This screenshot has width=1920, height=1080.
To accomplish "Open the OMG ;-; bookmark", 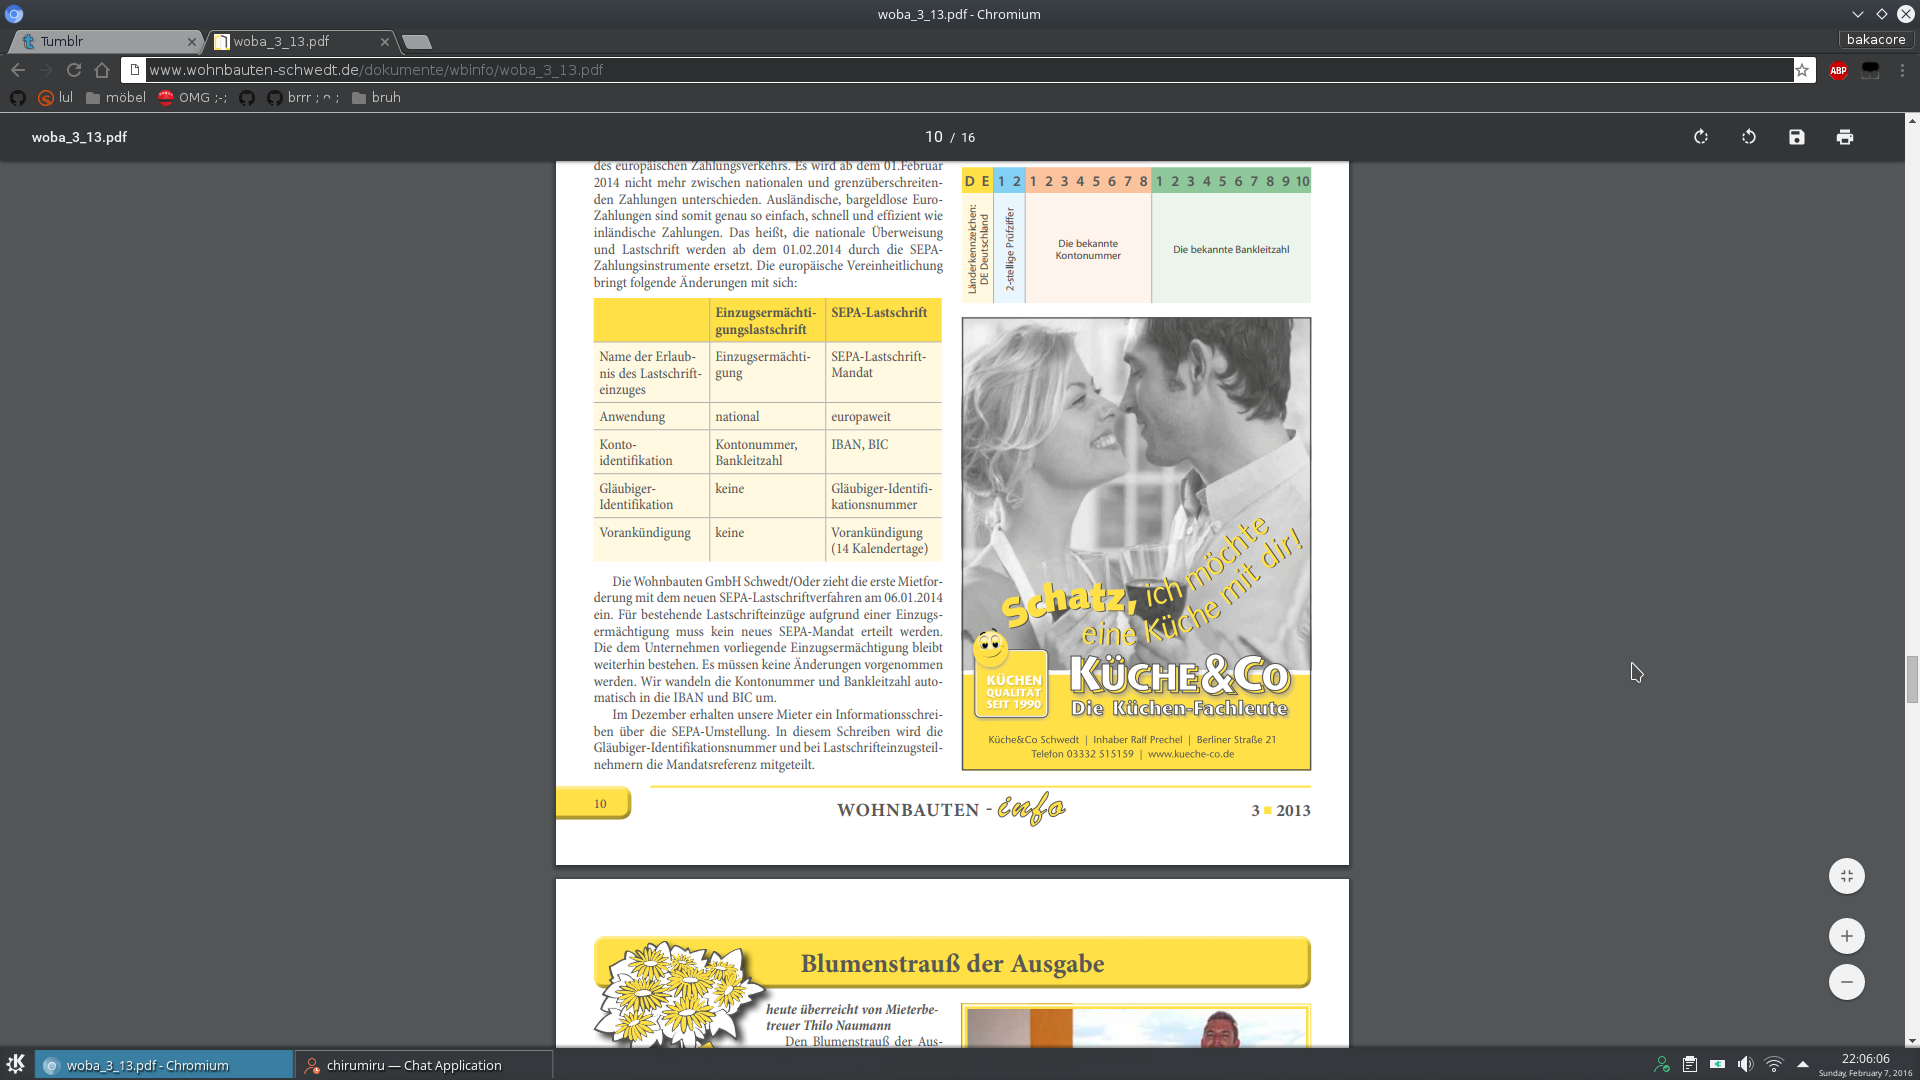I will coord(192,97).
